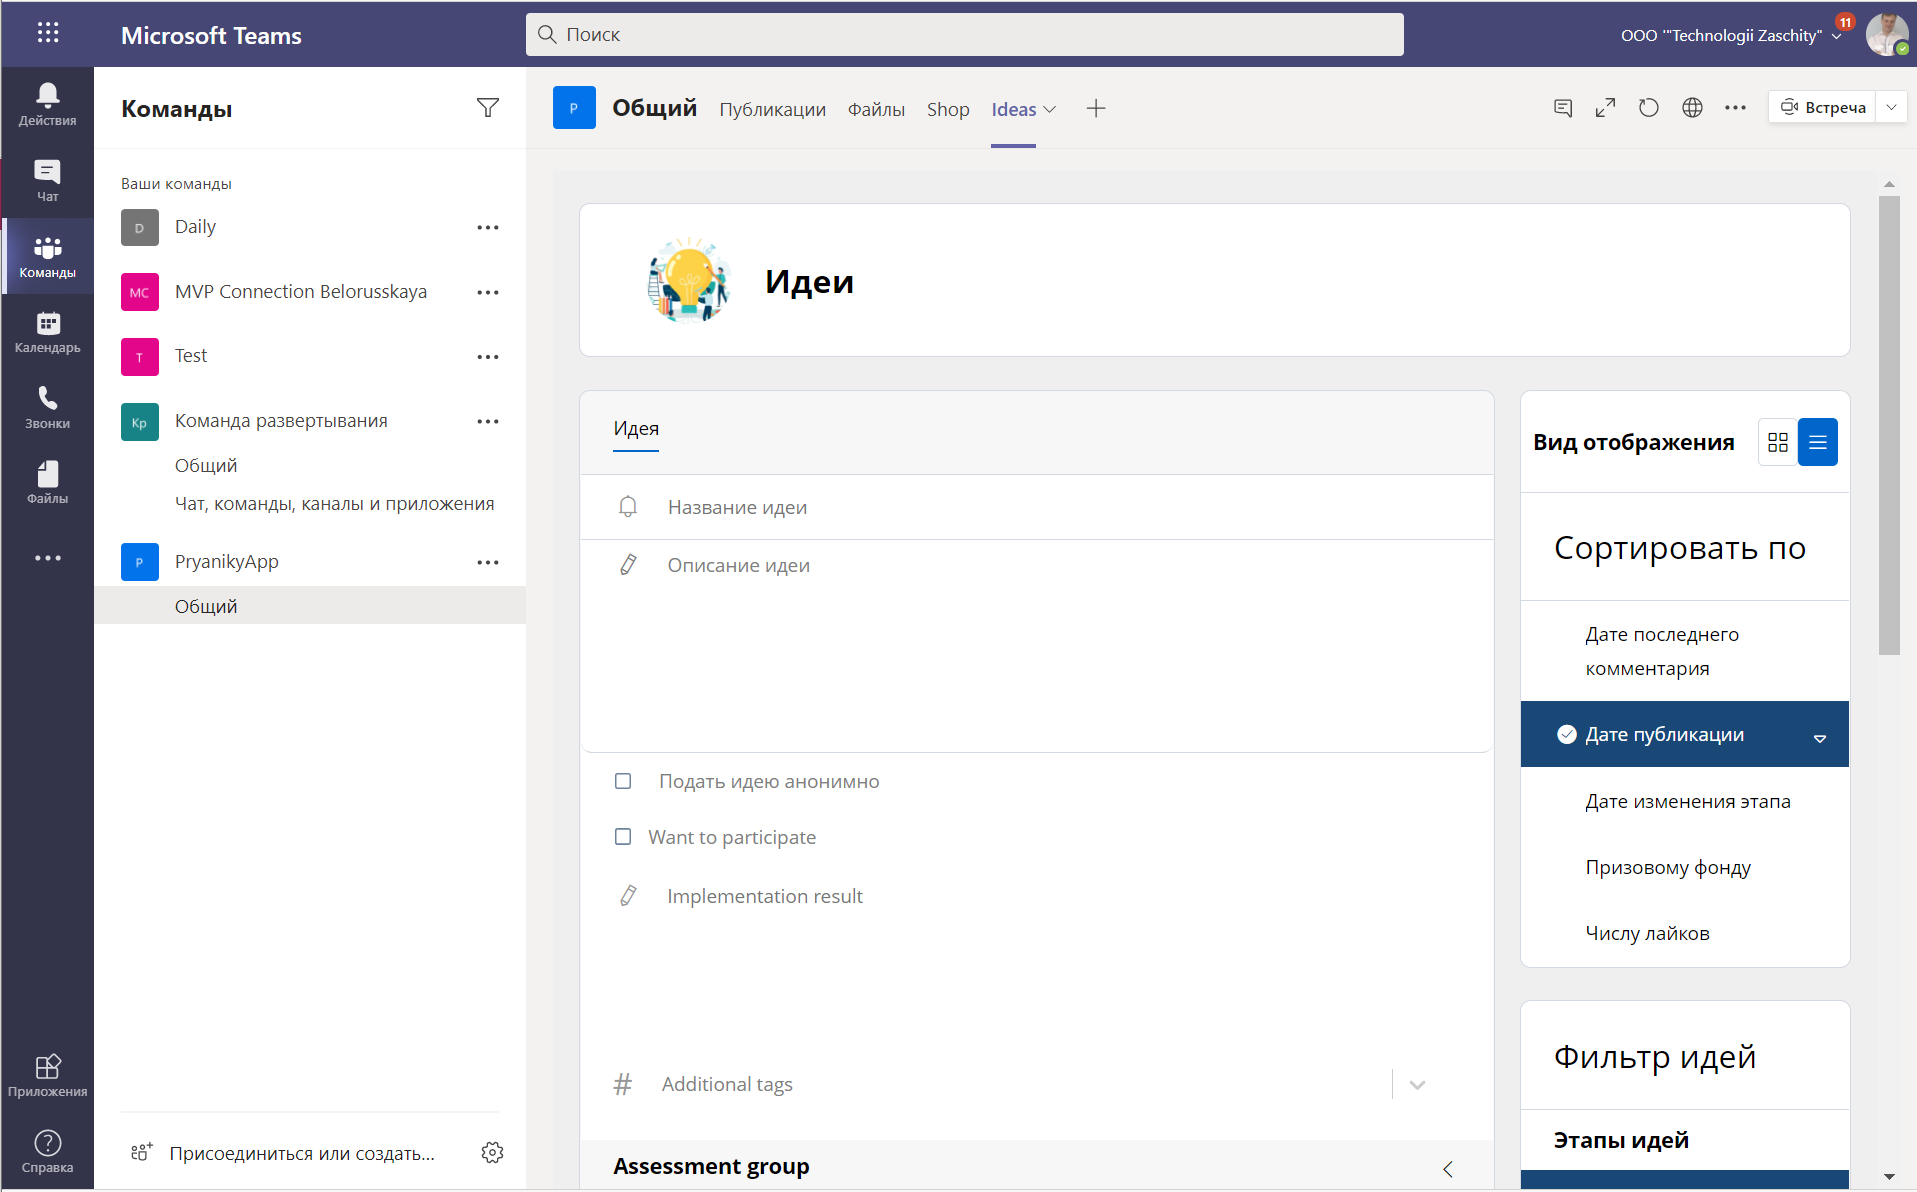Open more options for Команда развертывания
Viewport: 1917px width, 1192px height.
488,421
